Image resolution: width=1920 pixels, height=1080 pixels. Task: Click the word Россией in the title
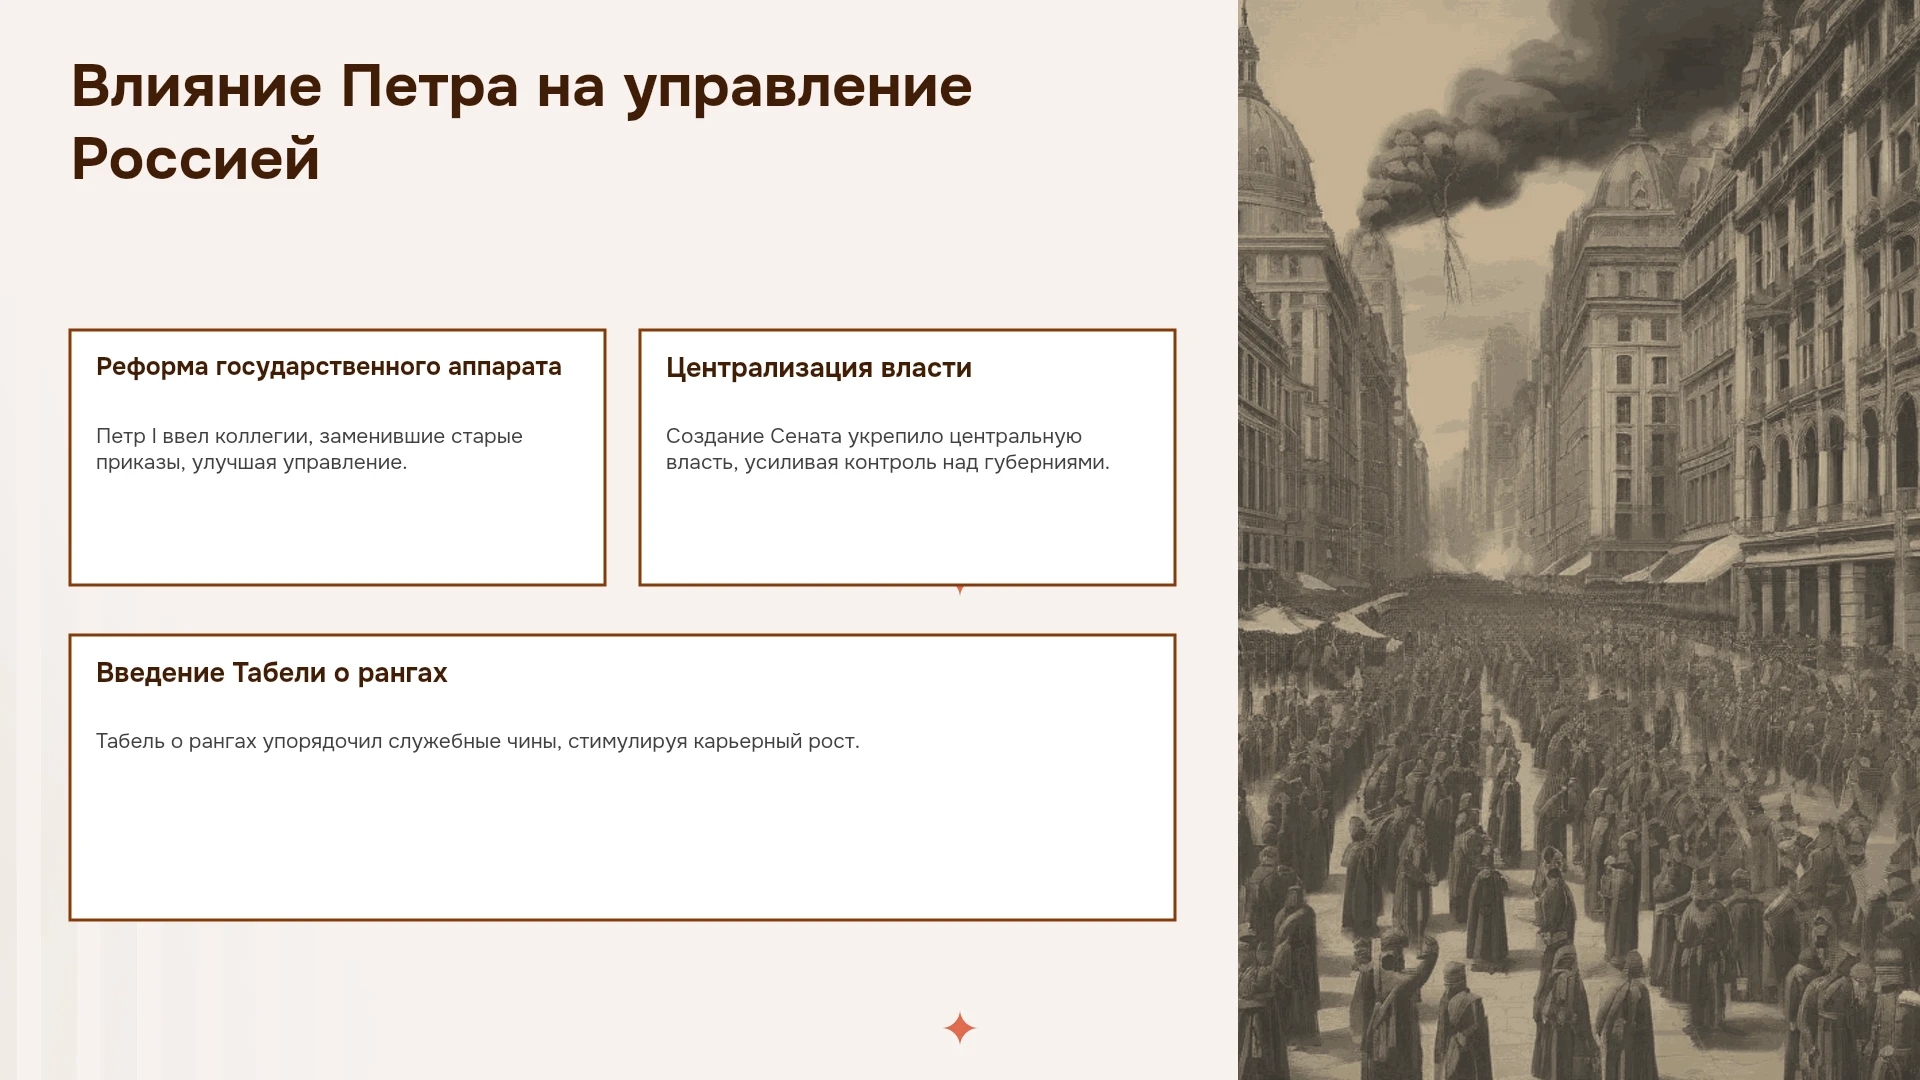pyautogui.click(x=195, y=158)
